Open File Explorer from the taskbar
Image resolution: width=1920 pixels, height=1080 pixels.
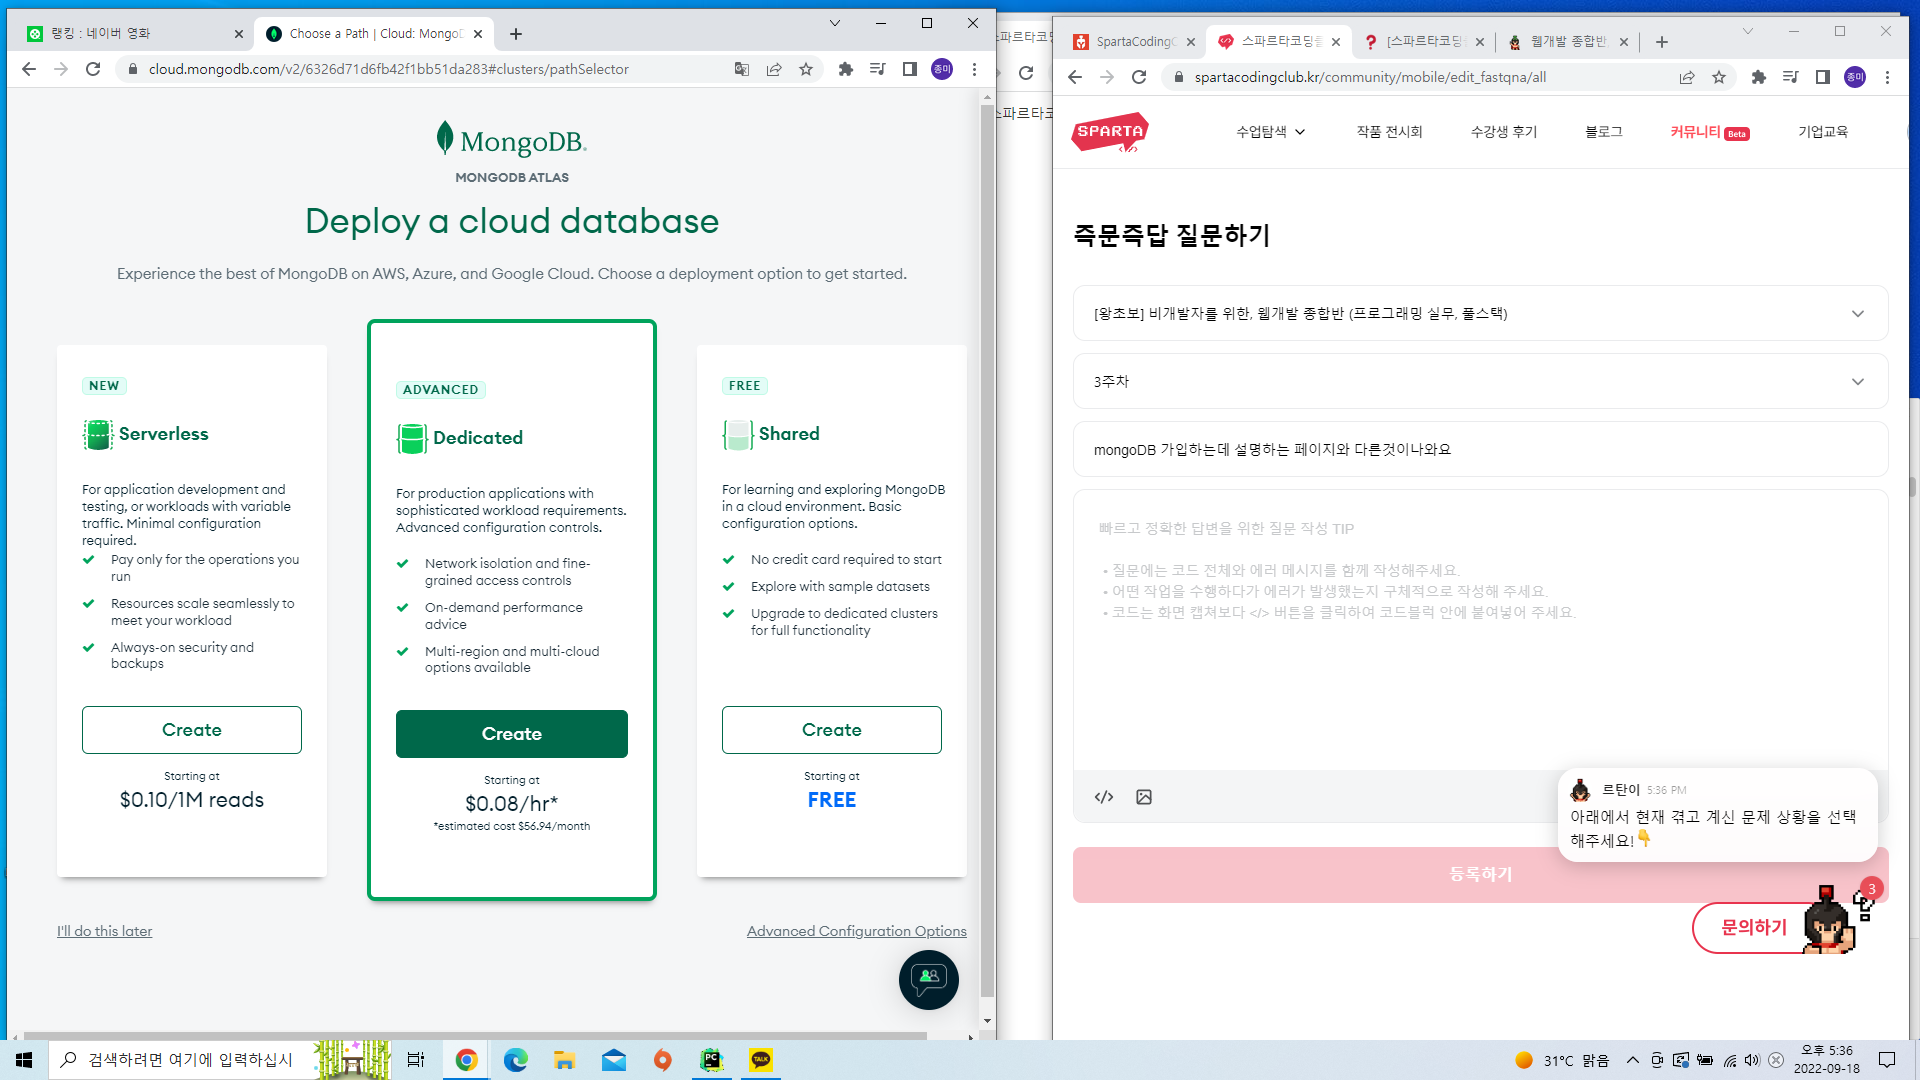pyautogui.click(x=564, y=1060)
